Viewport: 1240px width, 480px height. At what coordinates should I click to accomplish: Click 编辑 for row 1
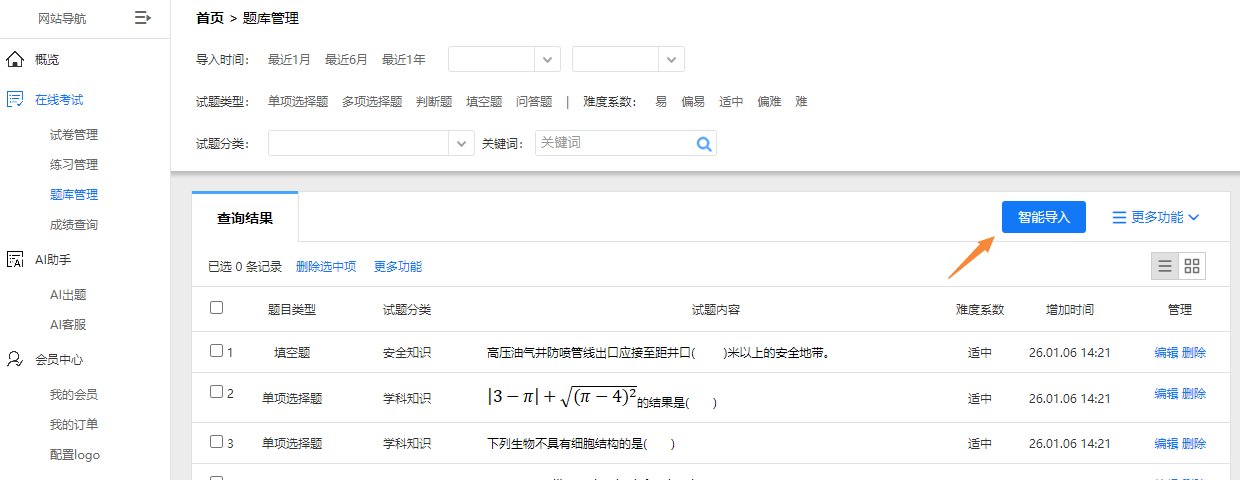tap(1166, 352)
